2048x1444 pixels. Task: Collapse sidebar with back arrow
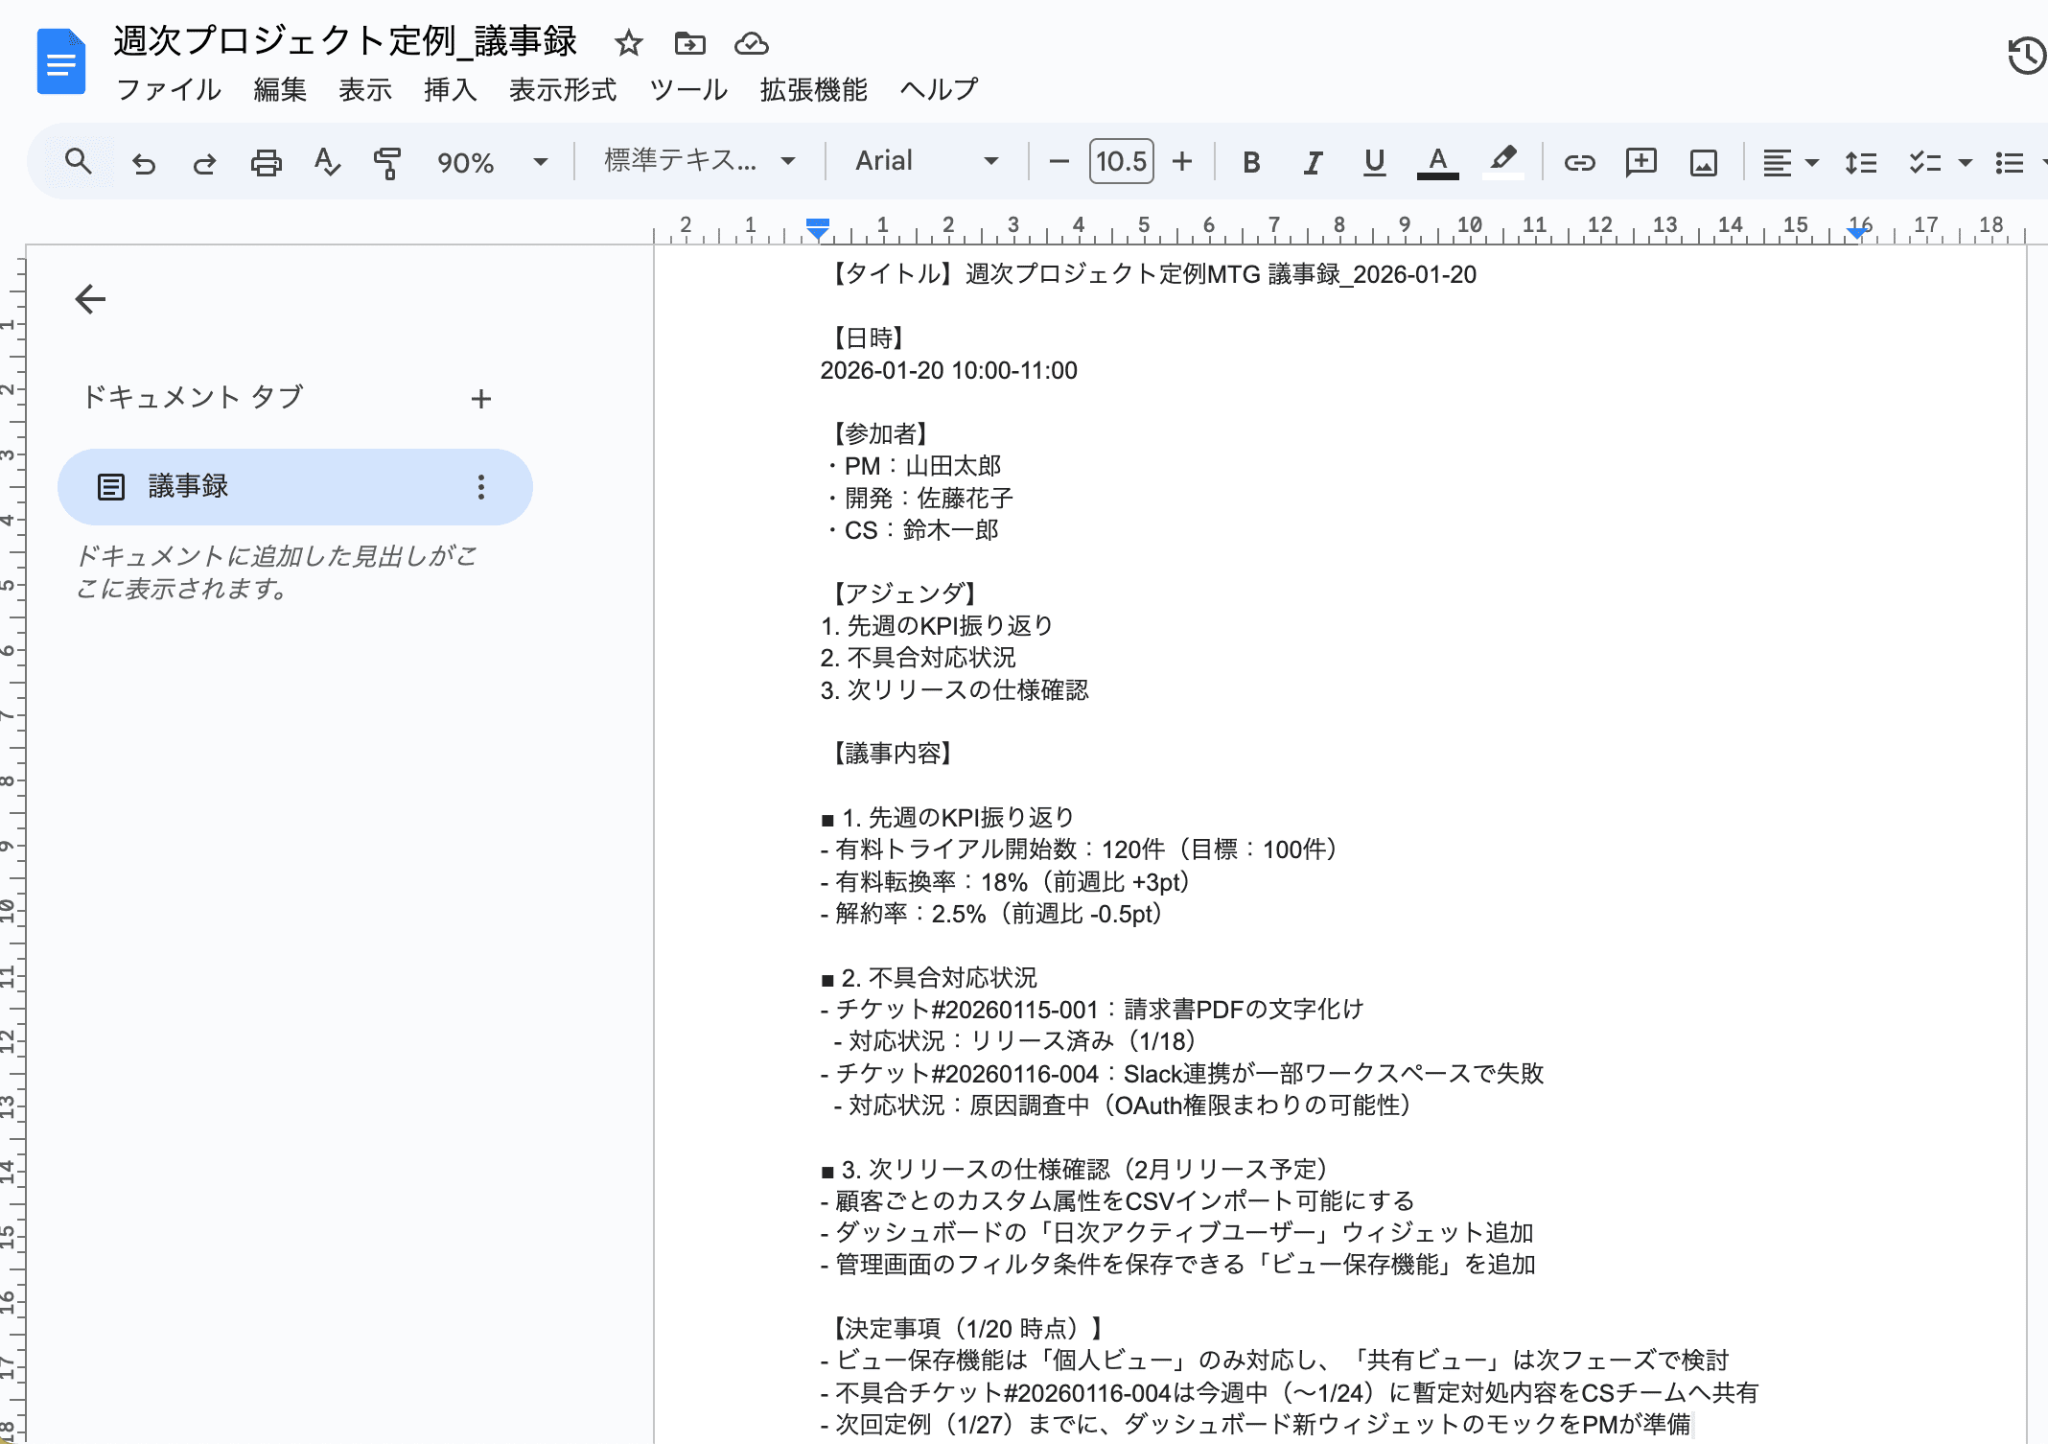pos(90,299)
